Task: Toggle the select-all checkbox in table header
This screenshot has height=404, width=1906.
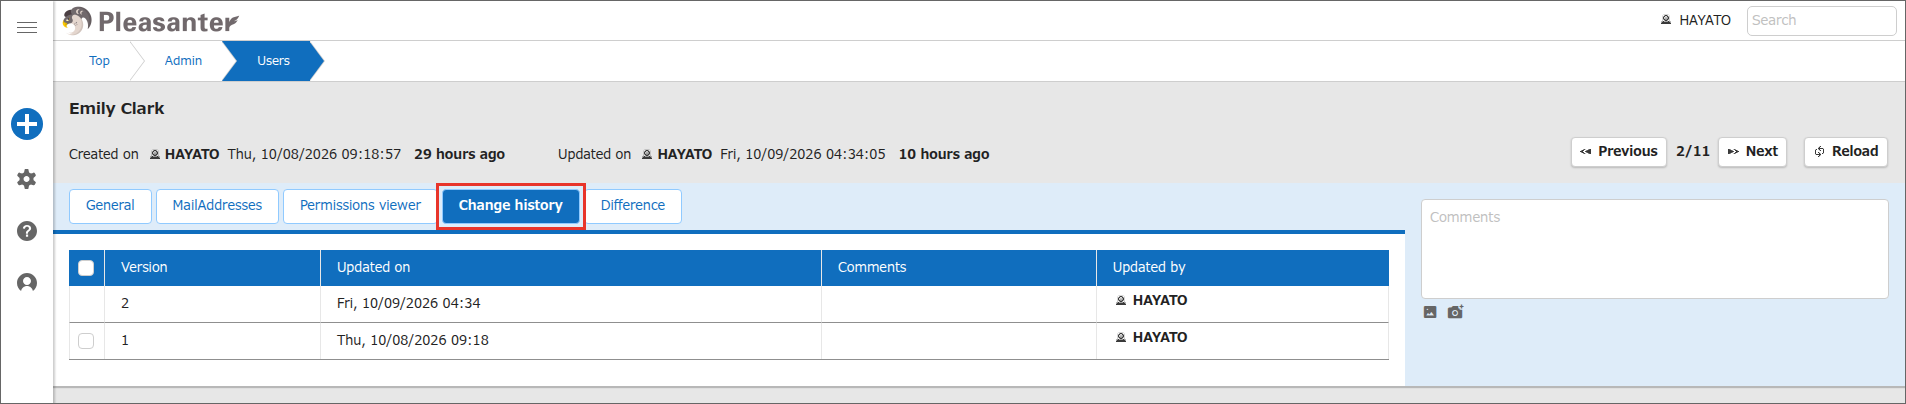Action: (86, 268)
